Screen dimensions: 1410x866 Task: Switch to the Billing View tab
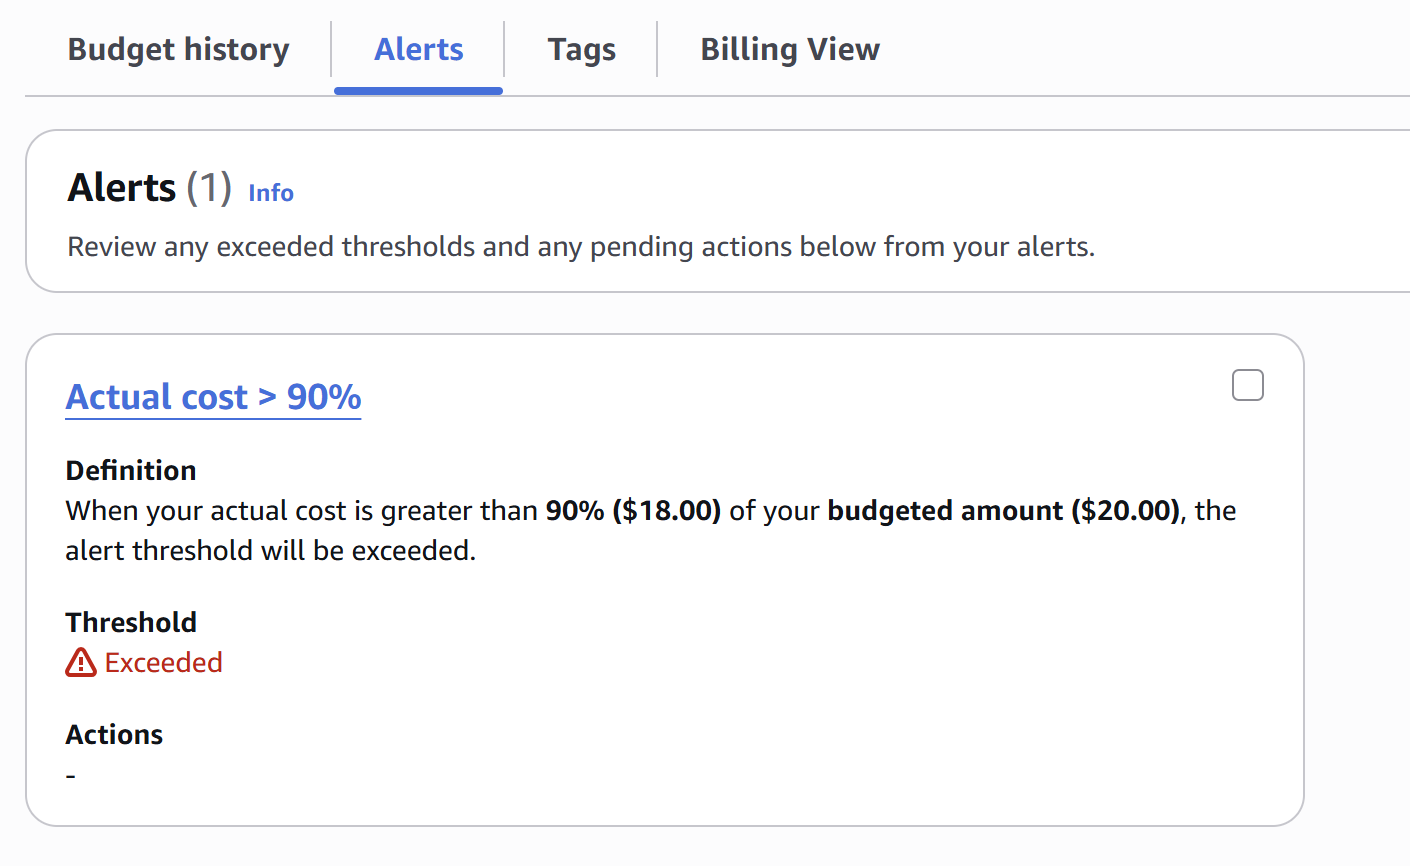[789, 48]
